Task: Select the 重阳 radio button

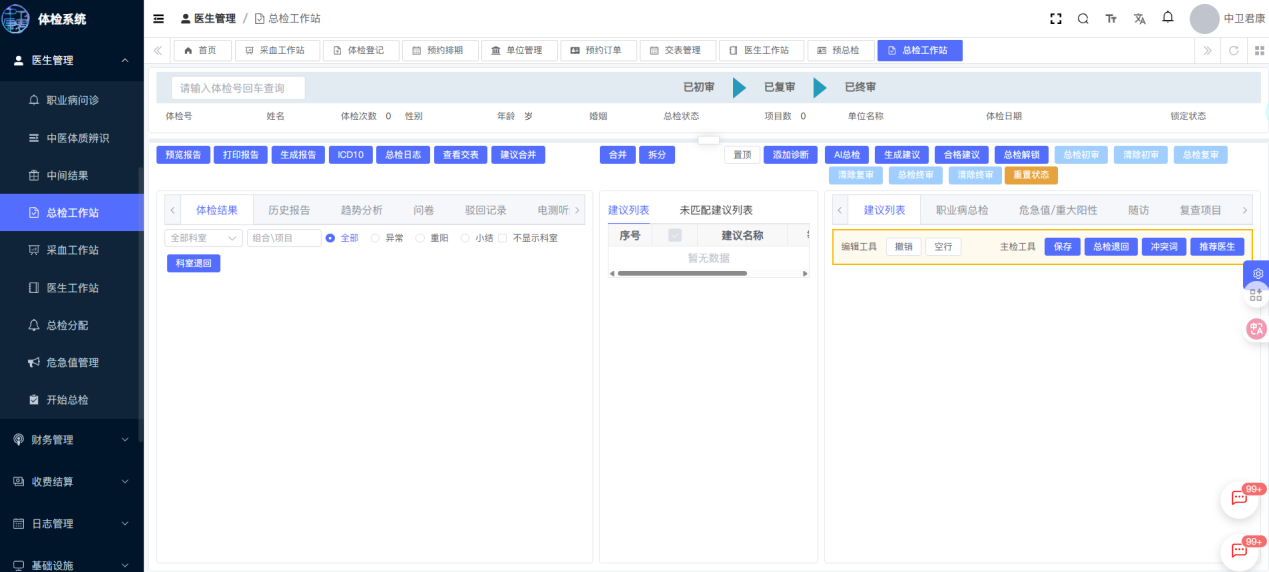Action: [420, 238]
